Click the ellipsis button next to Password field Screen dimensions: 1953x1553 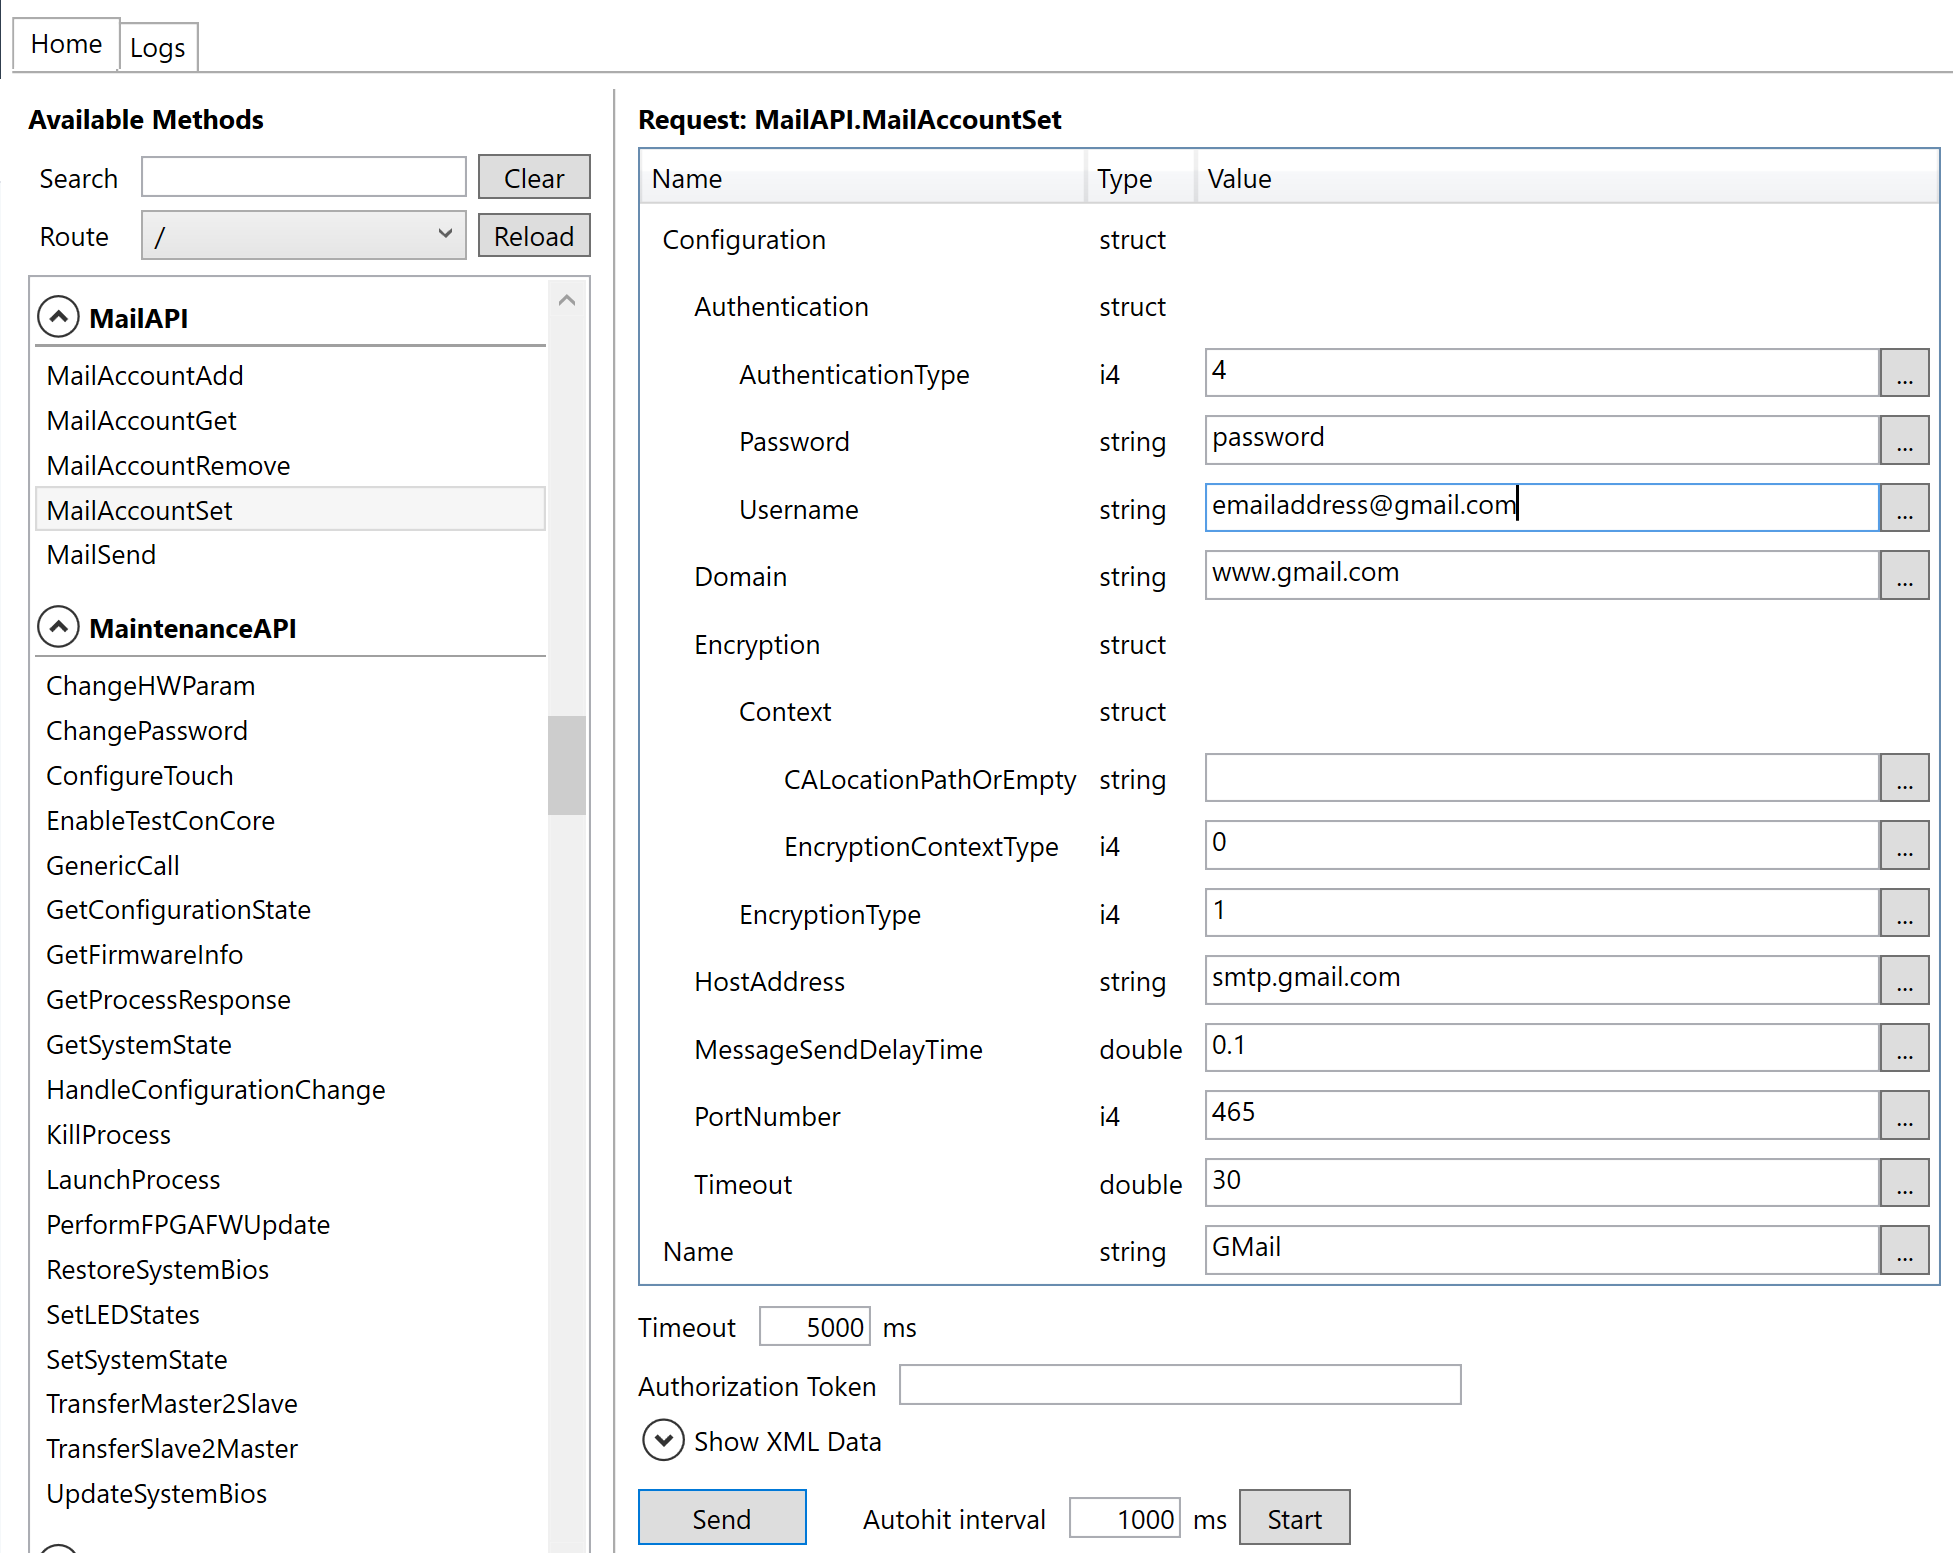coord(1903,441)
